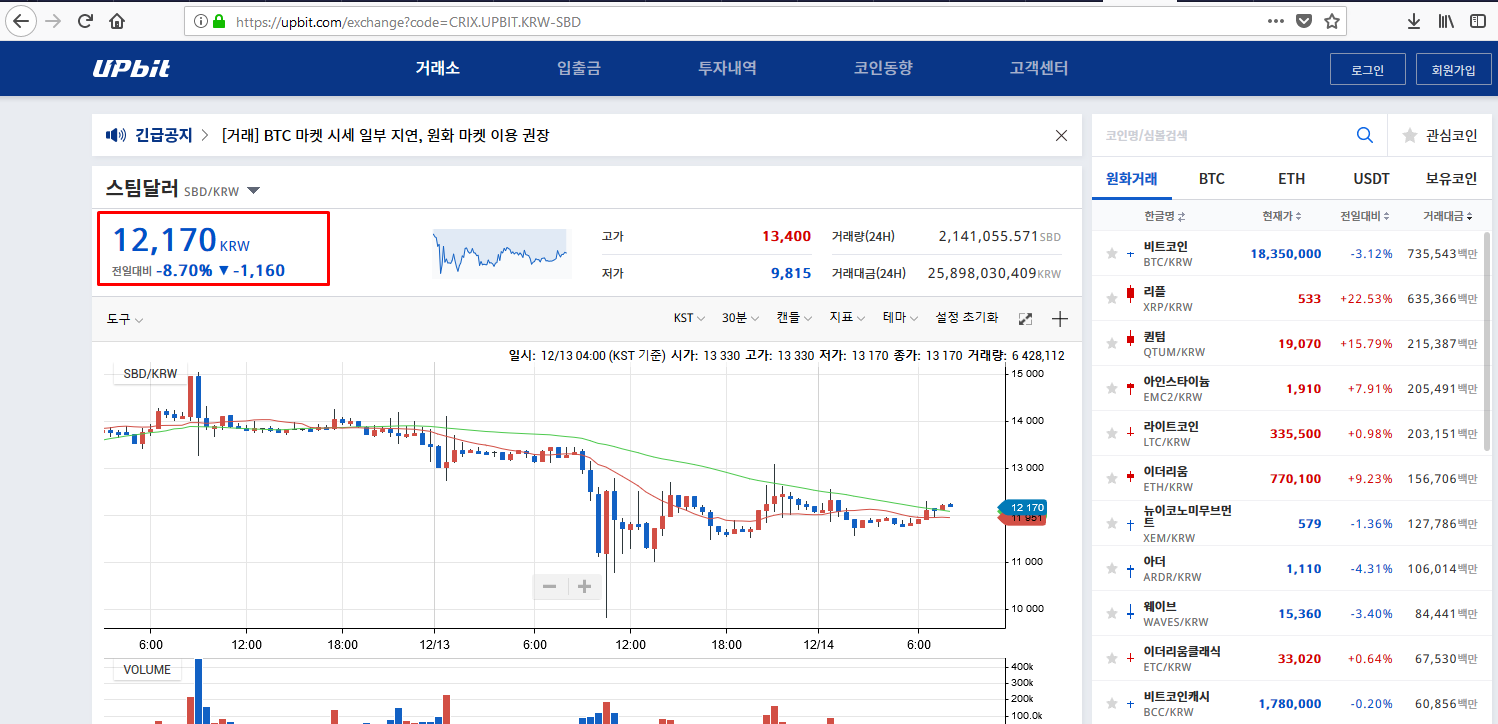Click the UPbit logo

[131, 68]
